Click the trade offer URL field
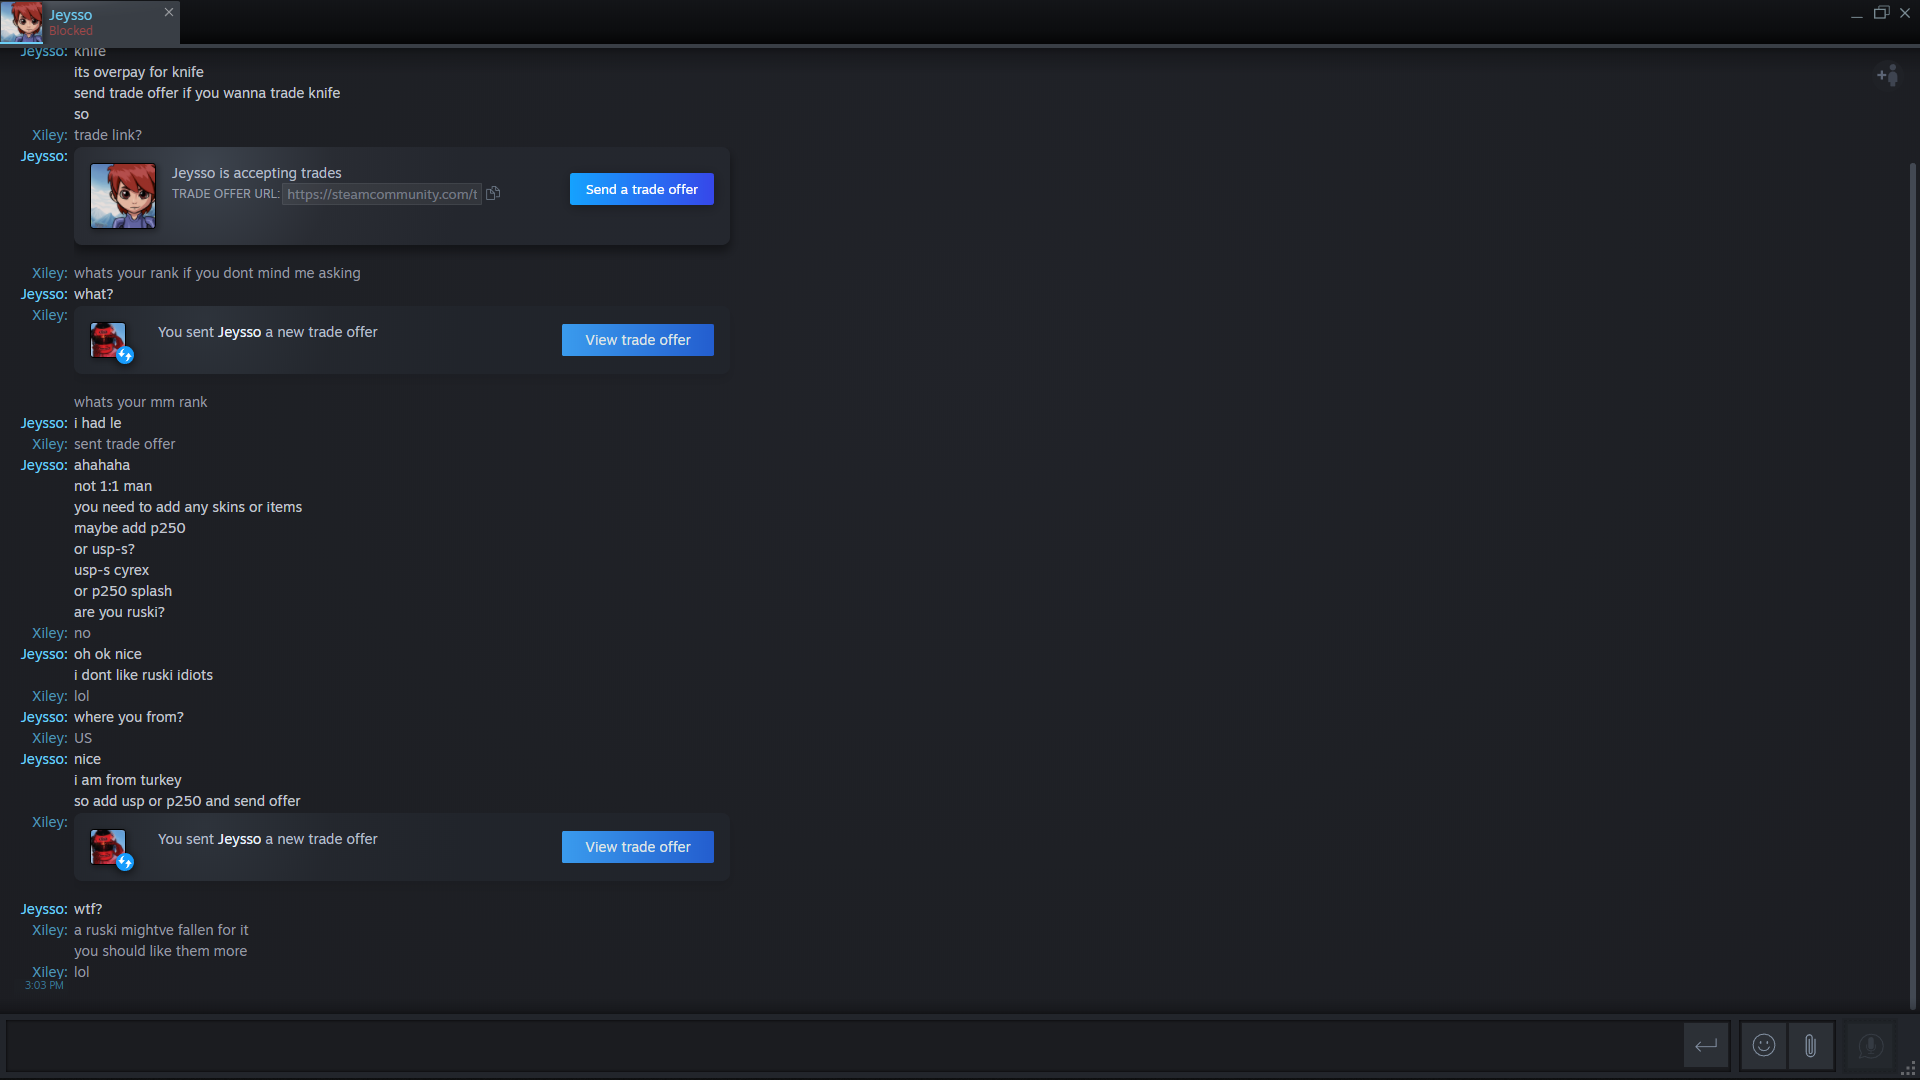This screenshot has height=1080, width=1920. (381, 195)
